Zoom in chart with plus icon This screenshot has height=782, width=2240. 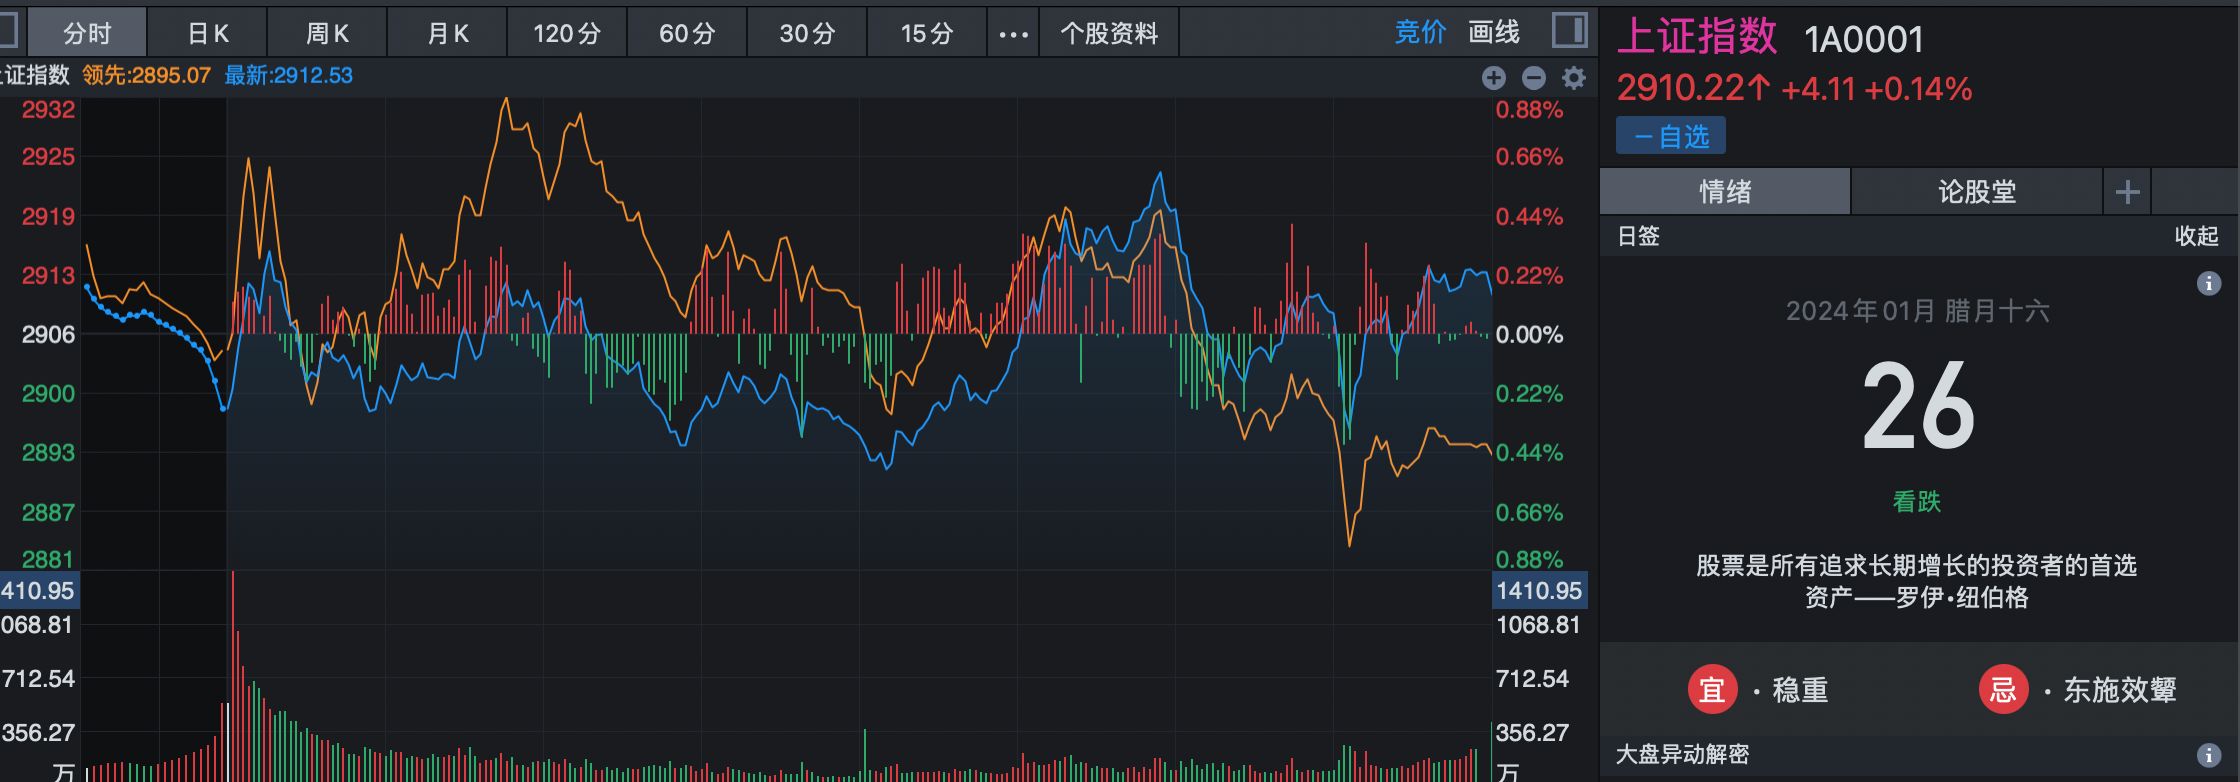coord(1494,78)
